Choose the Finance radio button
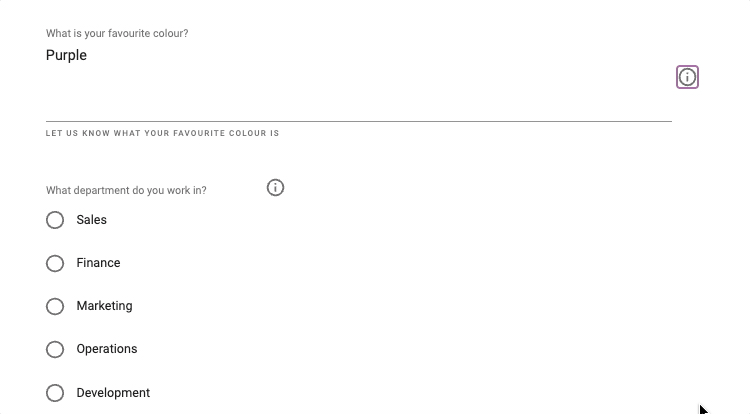 (x=55, y=263)
